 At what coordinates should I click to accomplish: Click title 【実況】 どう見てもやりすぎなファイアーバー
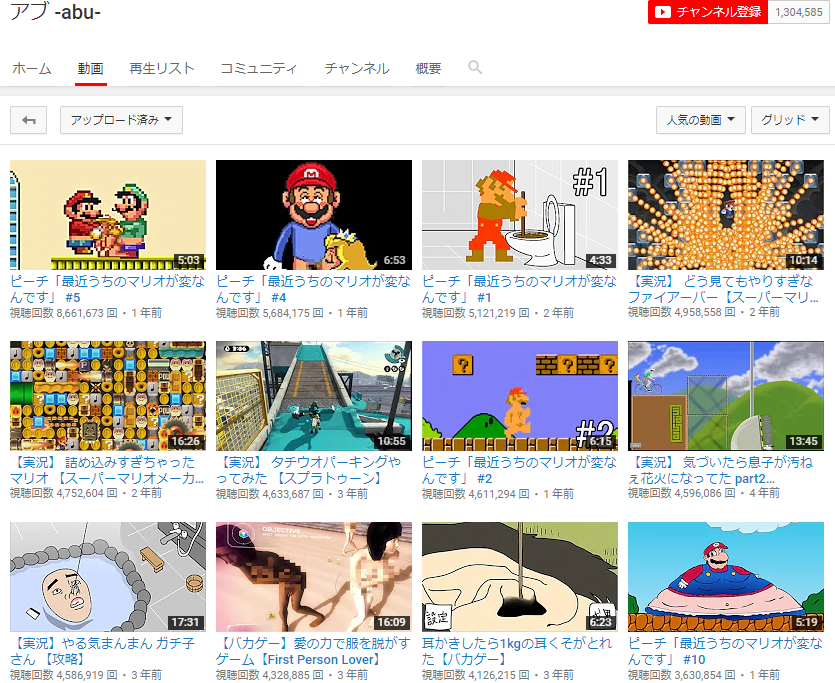(723, 289)
